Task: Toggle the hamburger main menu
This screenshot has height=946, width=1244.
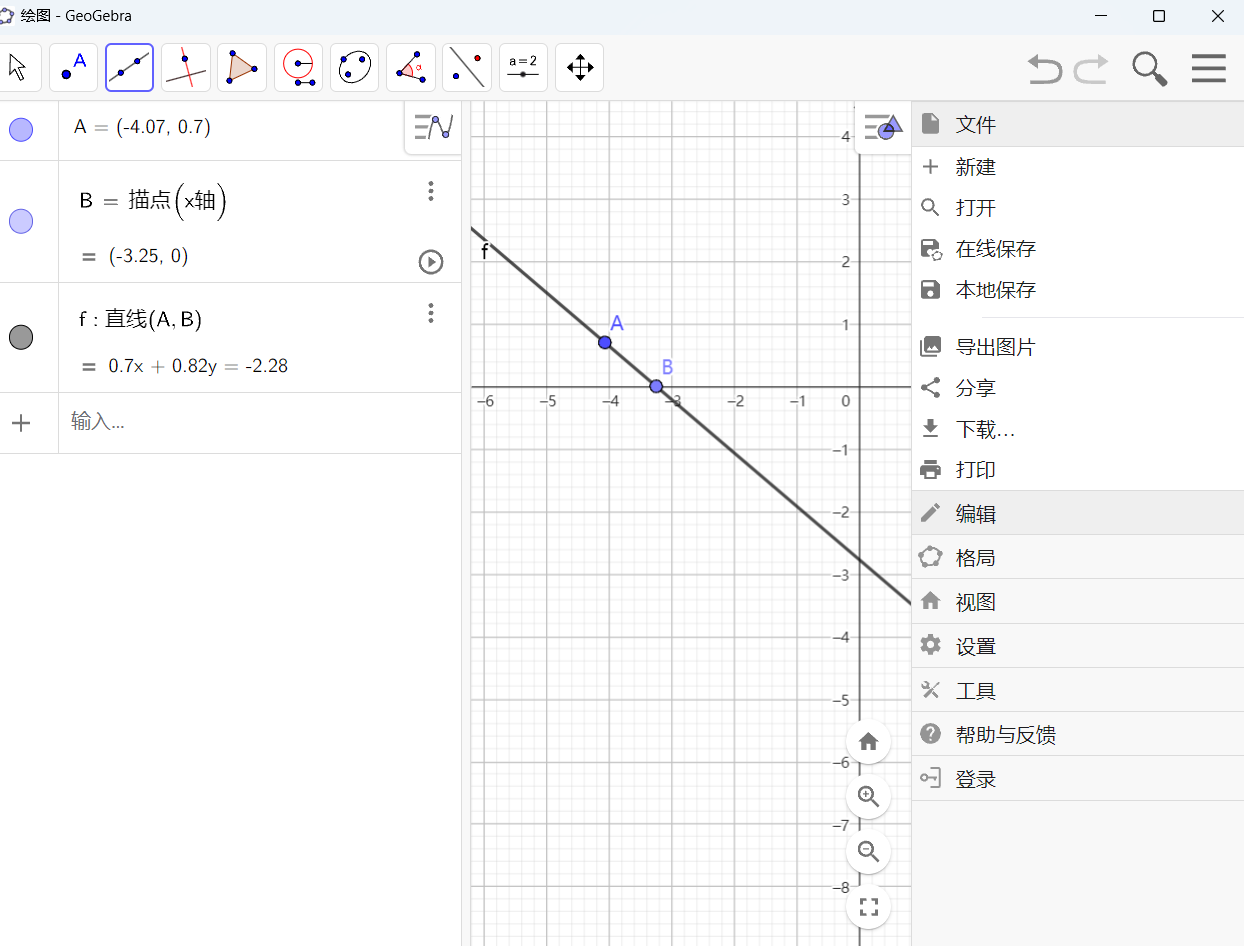Action: (x=1209, y=68)
